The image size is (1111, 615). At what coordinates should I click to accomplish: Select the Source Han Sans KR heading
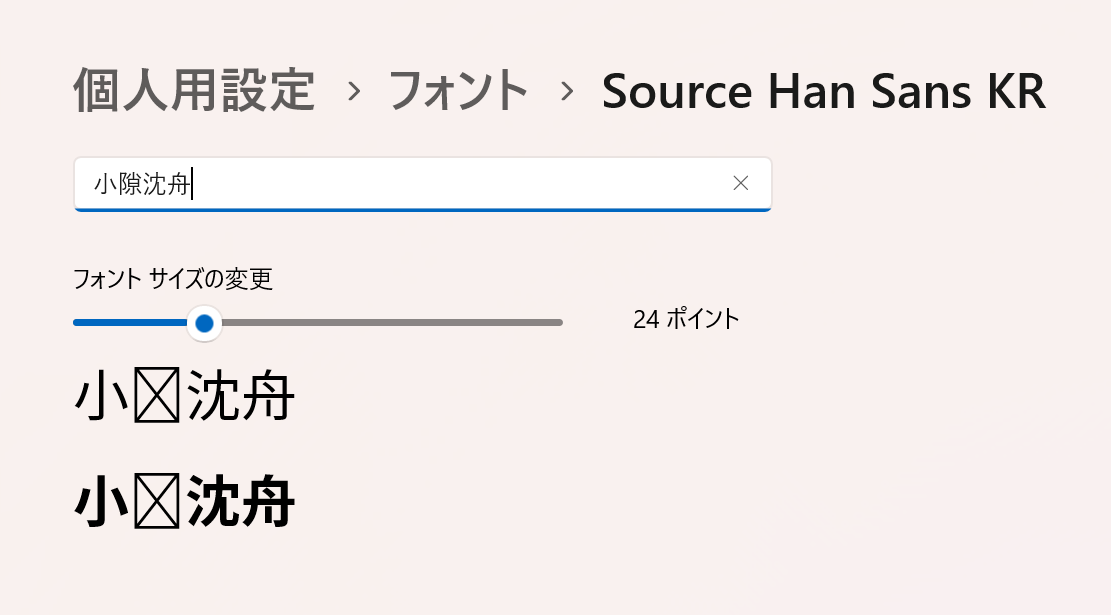(824, 91)
